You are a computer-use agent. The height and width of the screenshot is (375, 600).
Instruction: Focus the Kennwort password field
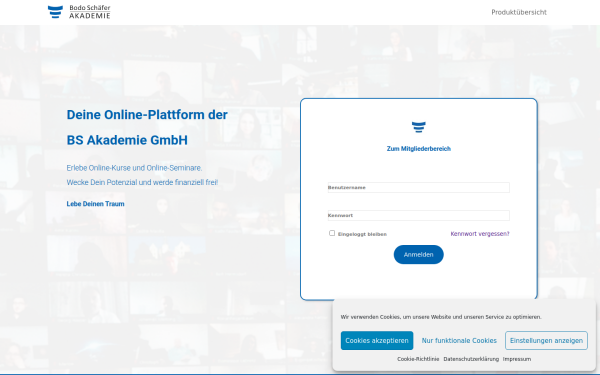[419, 215]
